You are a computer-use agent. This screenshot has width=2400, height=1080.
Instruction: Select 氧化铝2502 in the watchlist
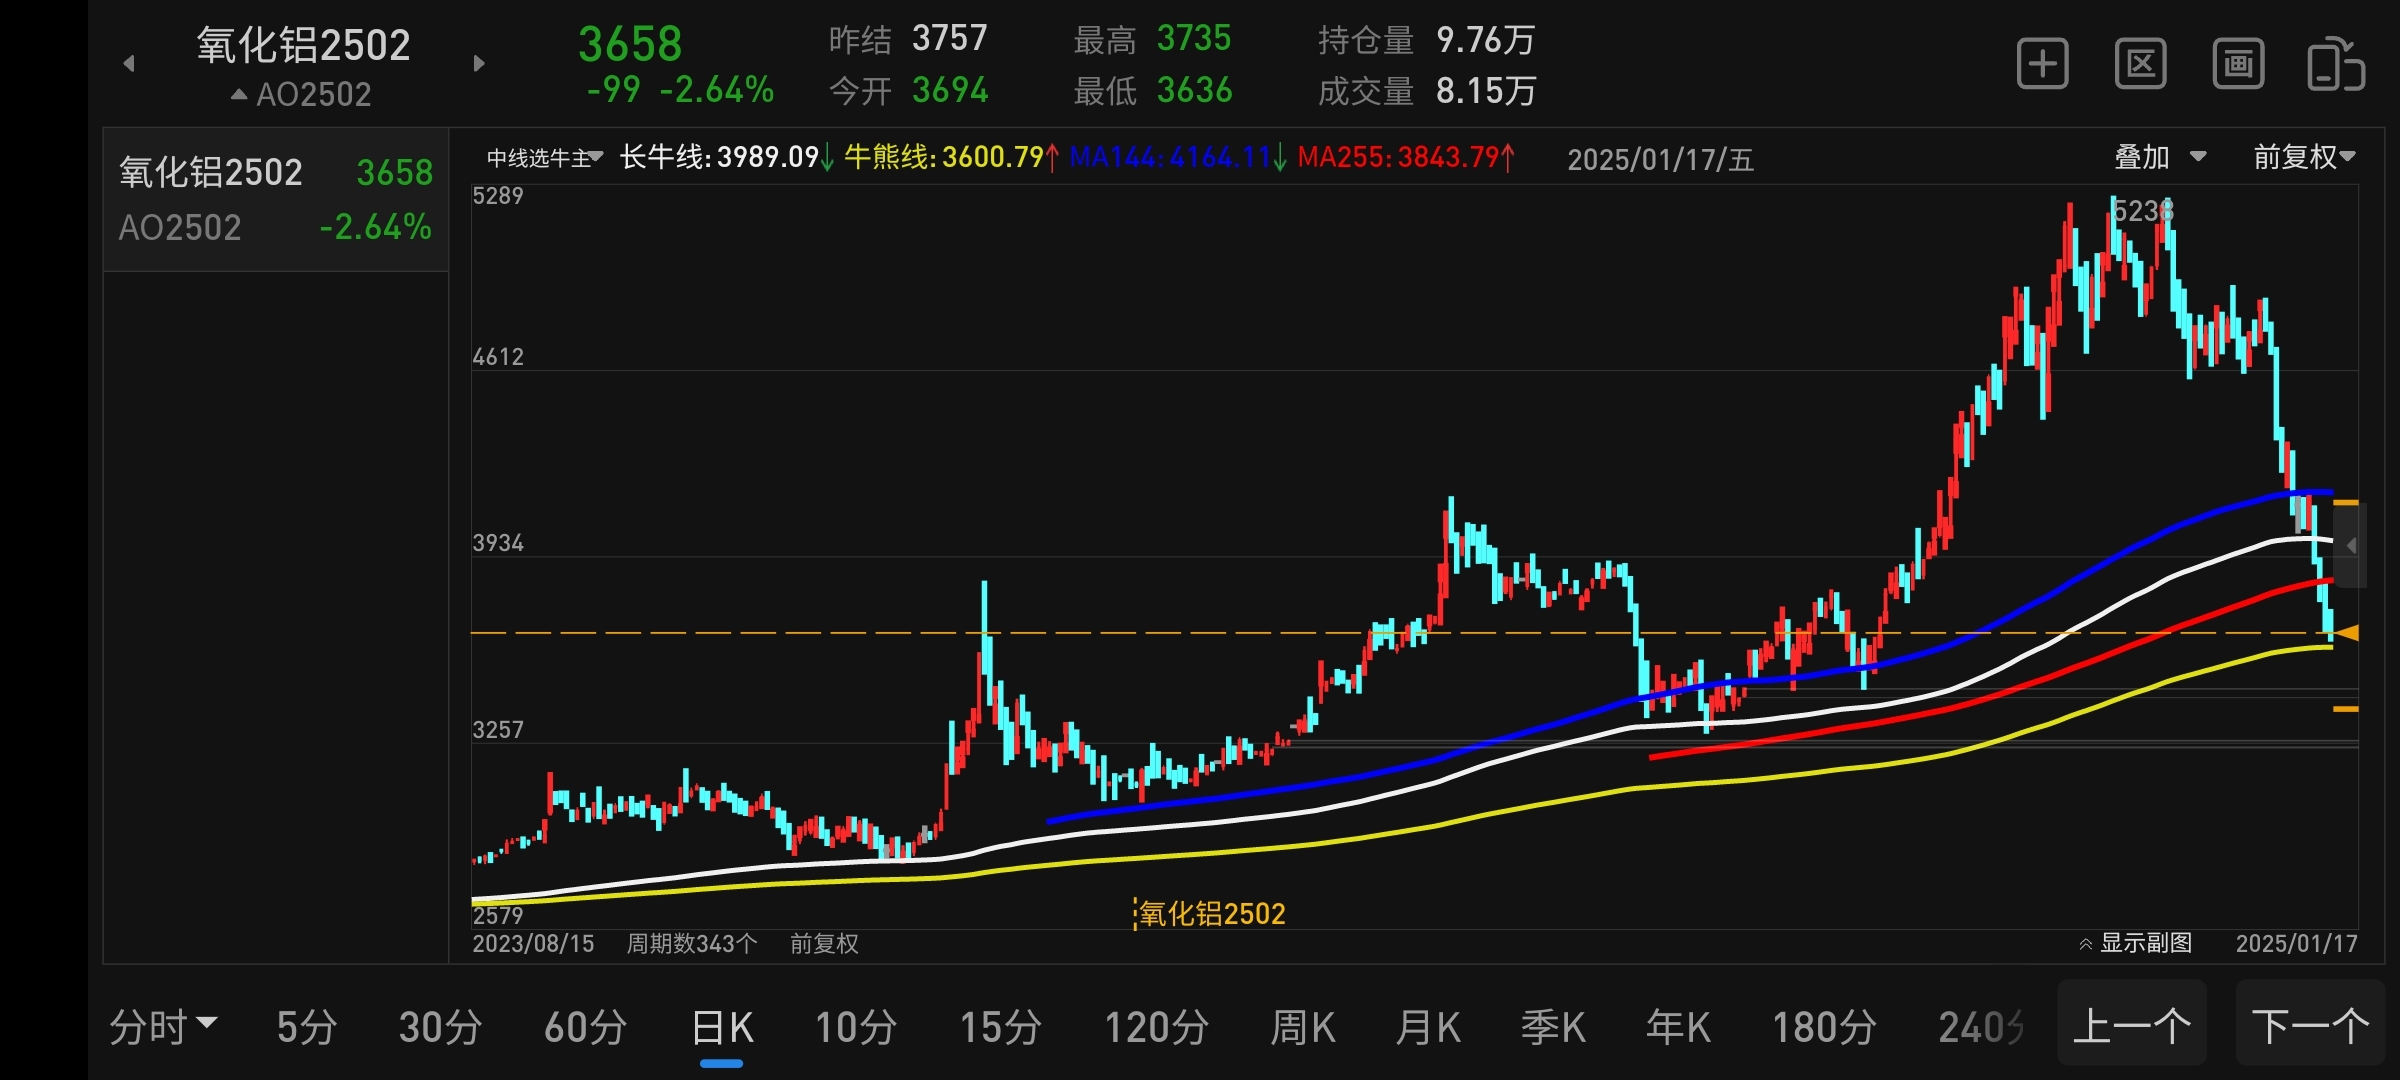pyautogui.click(x=276, y=199)
